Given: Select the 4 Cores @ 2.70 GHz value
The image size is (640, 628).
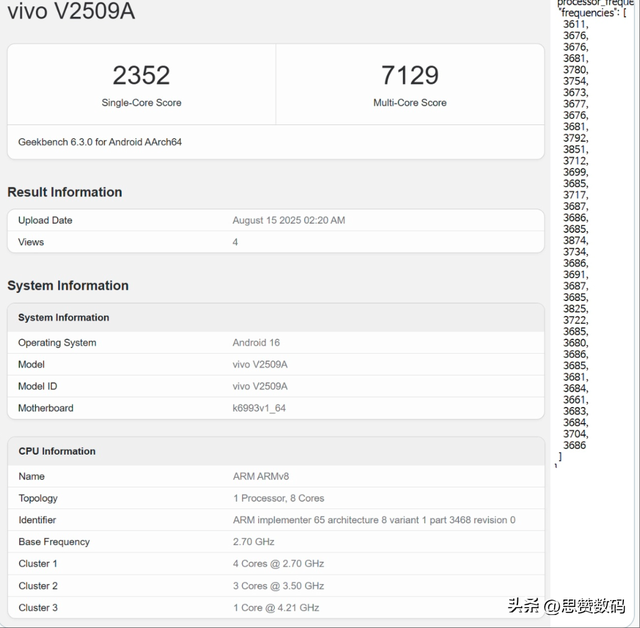Looking at the screenshot, I should [x=278, y=564].
